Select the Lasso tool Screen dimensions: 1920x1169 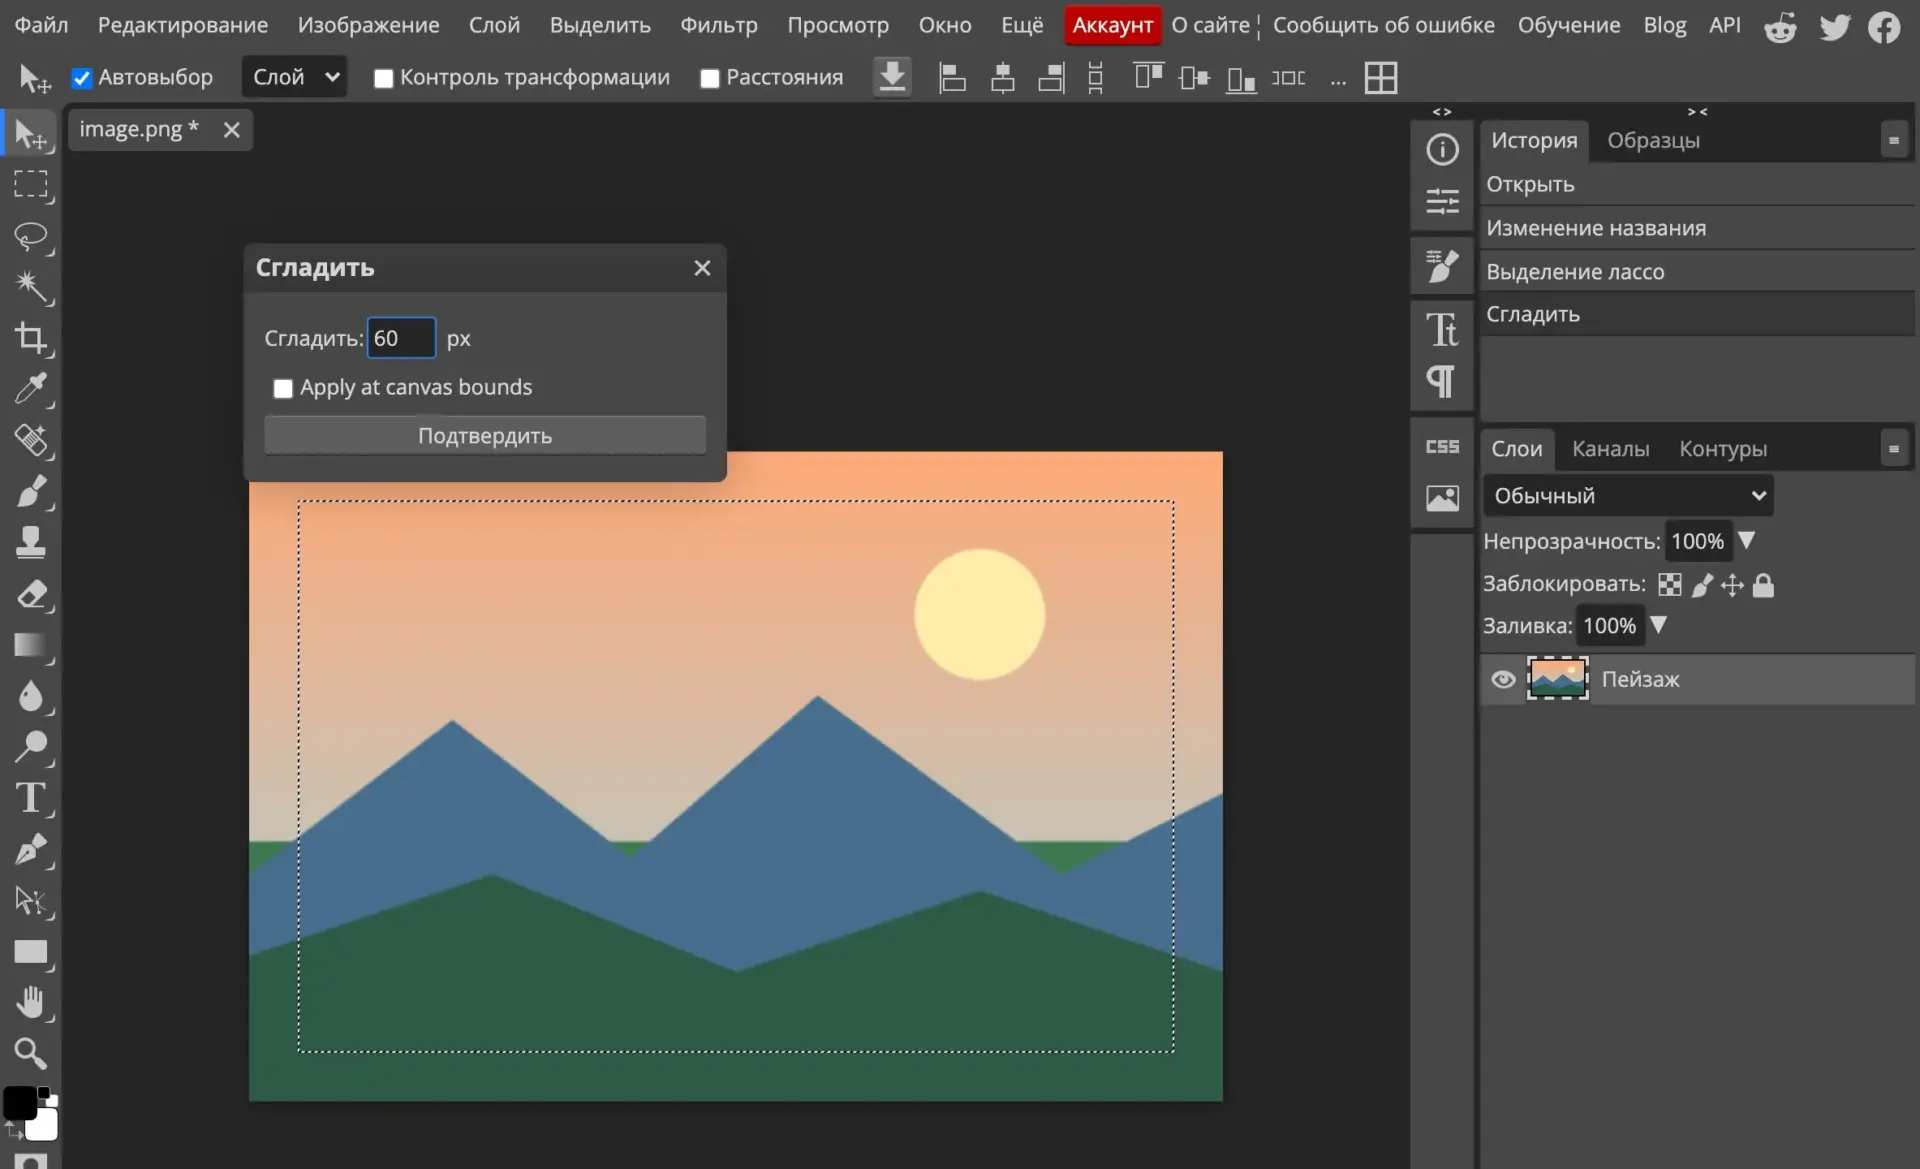(31, 236)
